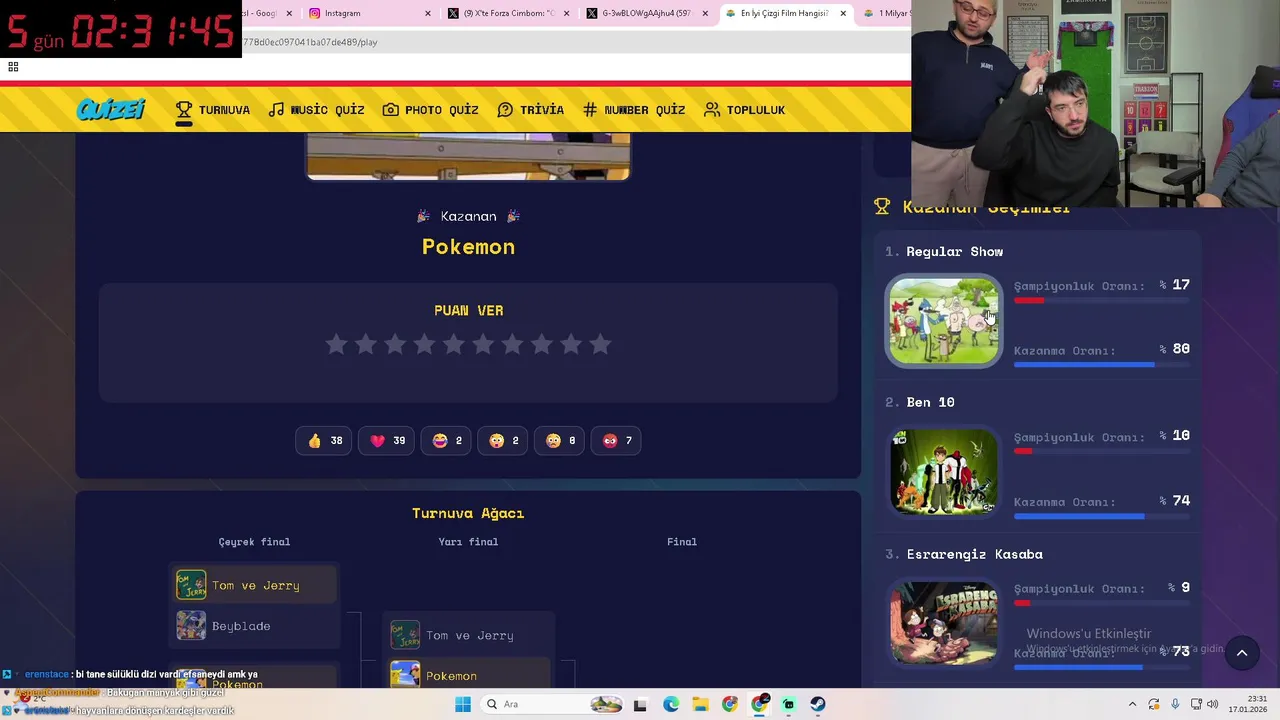Image resolution: width=1280 pixels, height=720 pixels.
Task: Show hidden system tray icons
Action: 1132,704
